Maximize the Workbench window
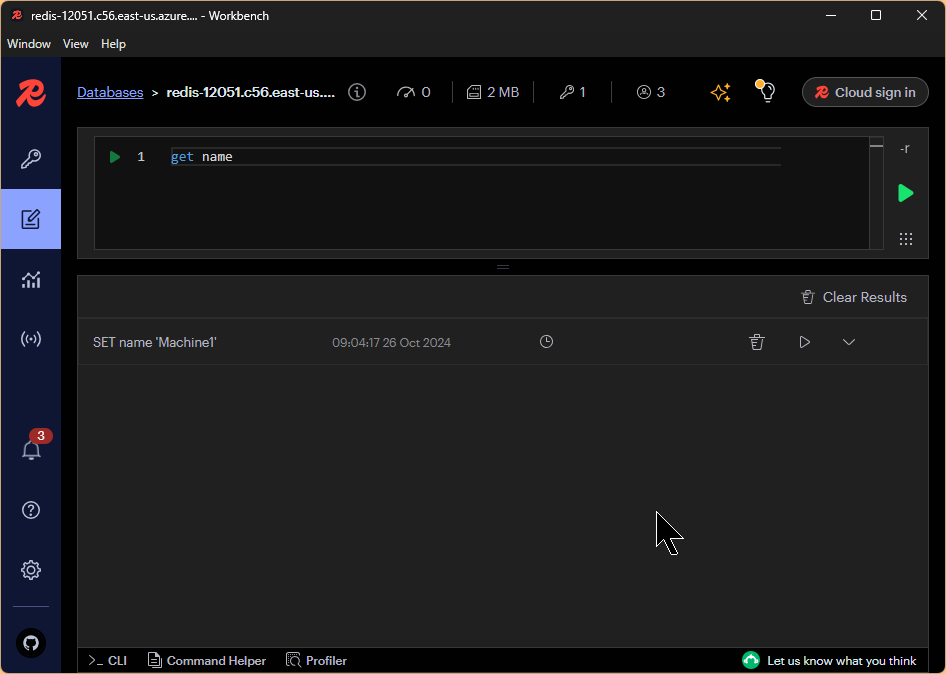The image size is (946, 674). click(876, 16)
